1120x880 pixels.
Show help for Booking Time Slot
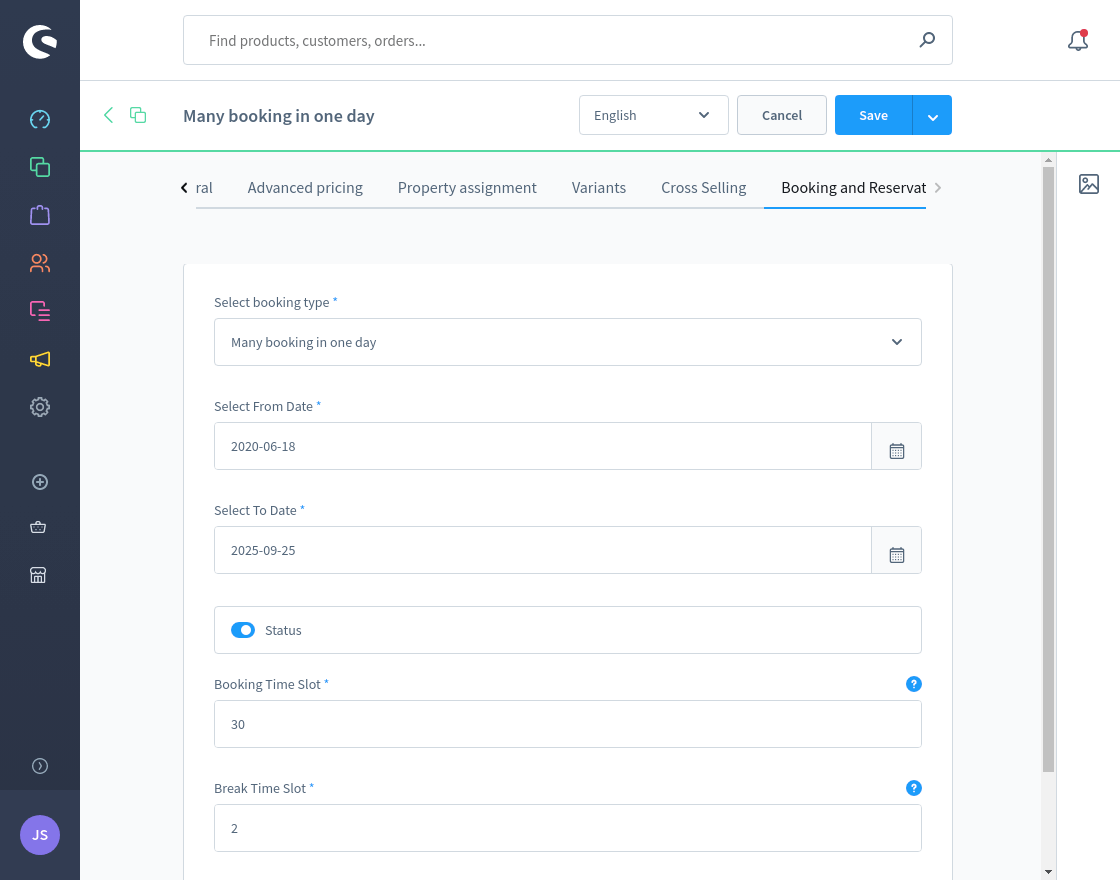click(x=914, y=684)
